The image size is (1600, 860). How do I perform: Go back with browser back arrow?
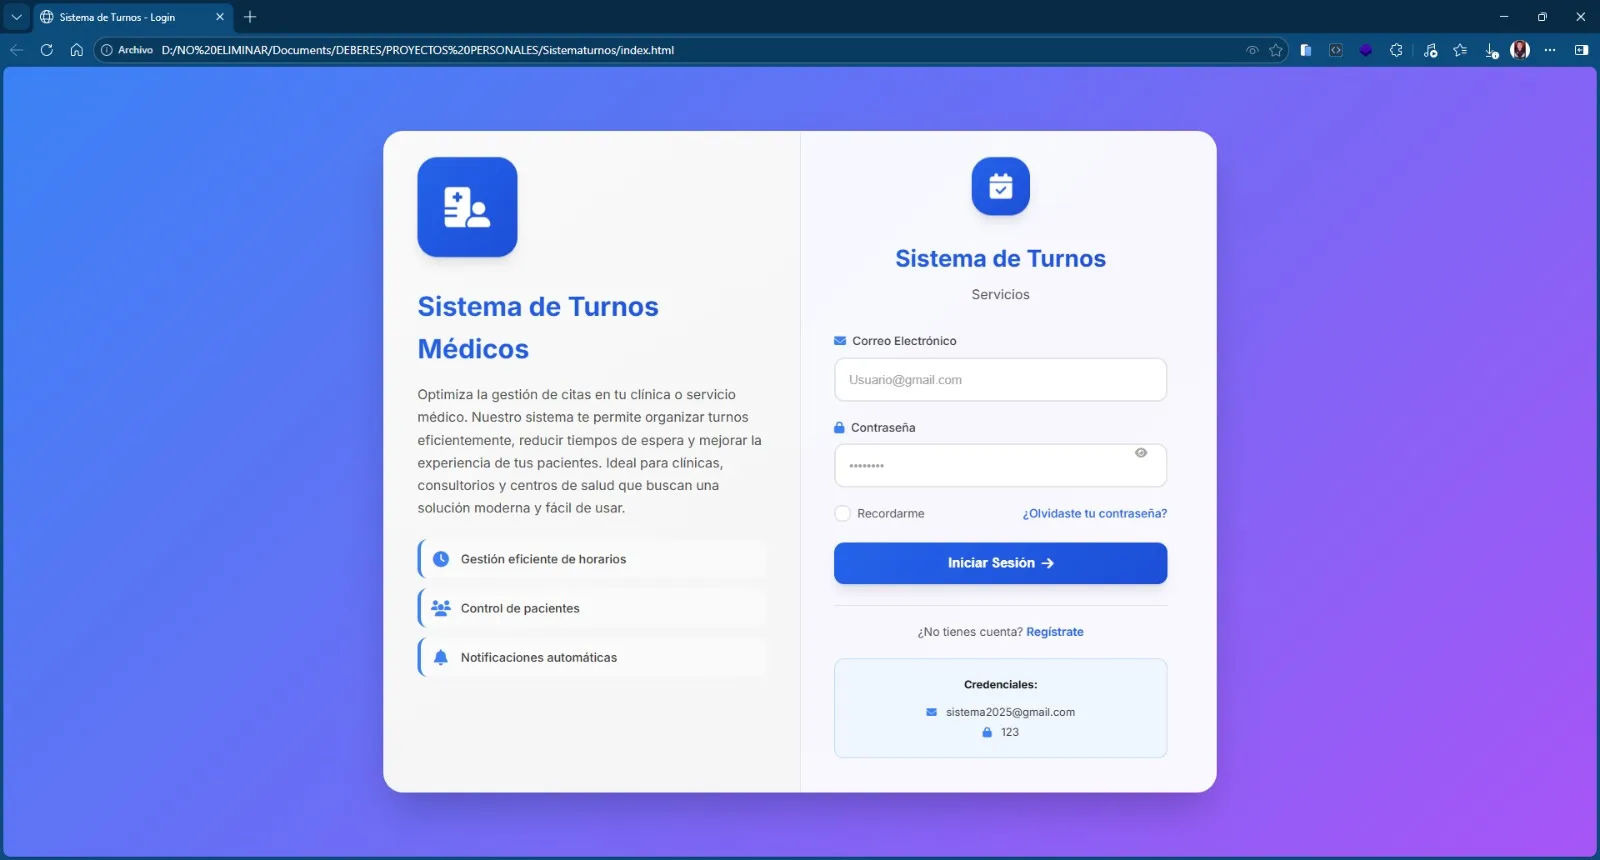coord(16,50)
